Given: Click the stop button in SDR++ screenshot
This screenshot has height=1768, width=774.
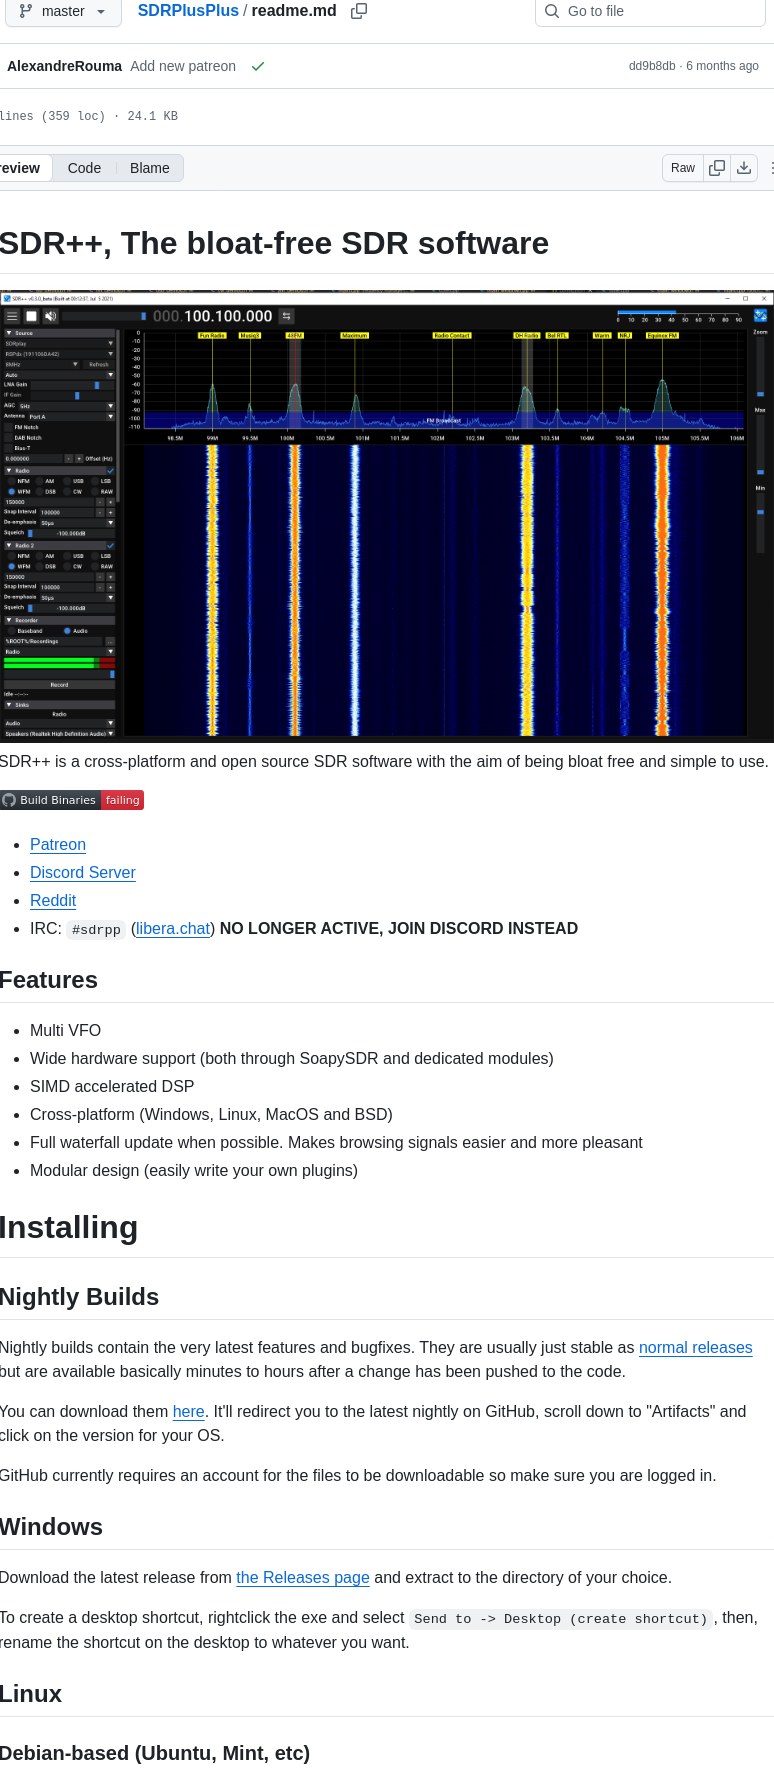Looking at the screenshot, I should 31,316.
